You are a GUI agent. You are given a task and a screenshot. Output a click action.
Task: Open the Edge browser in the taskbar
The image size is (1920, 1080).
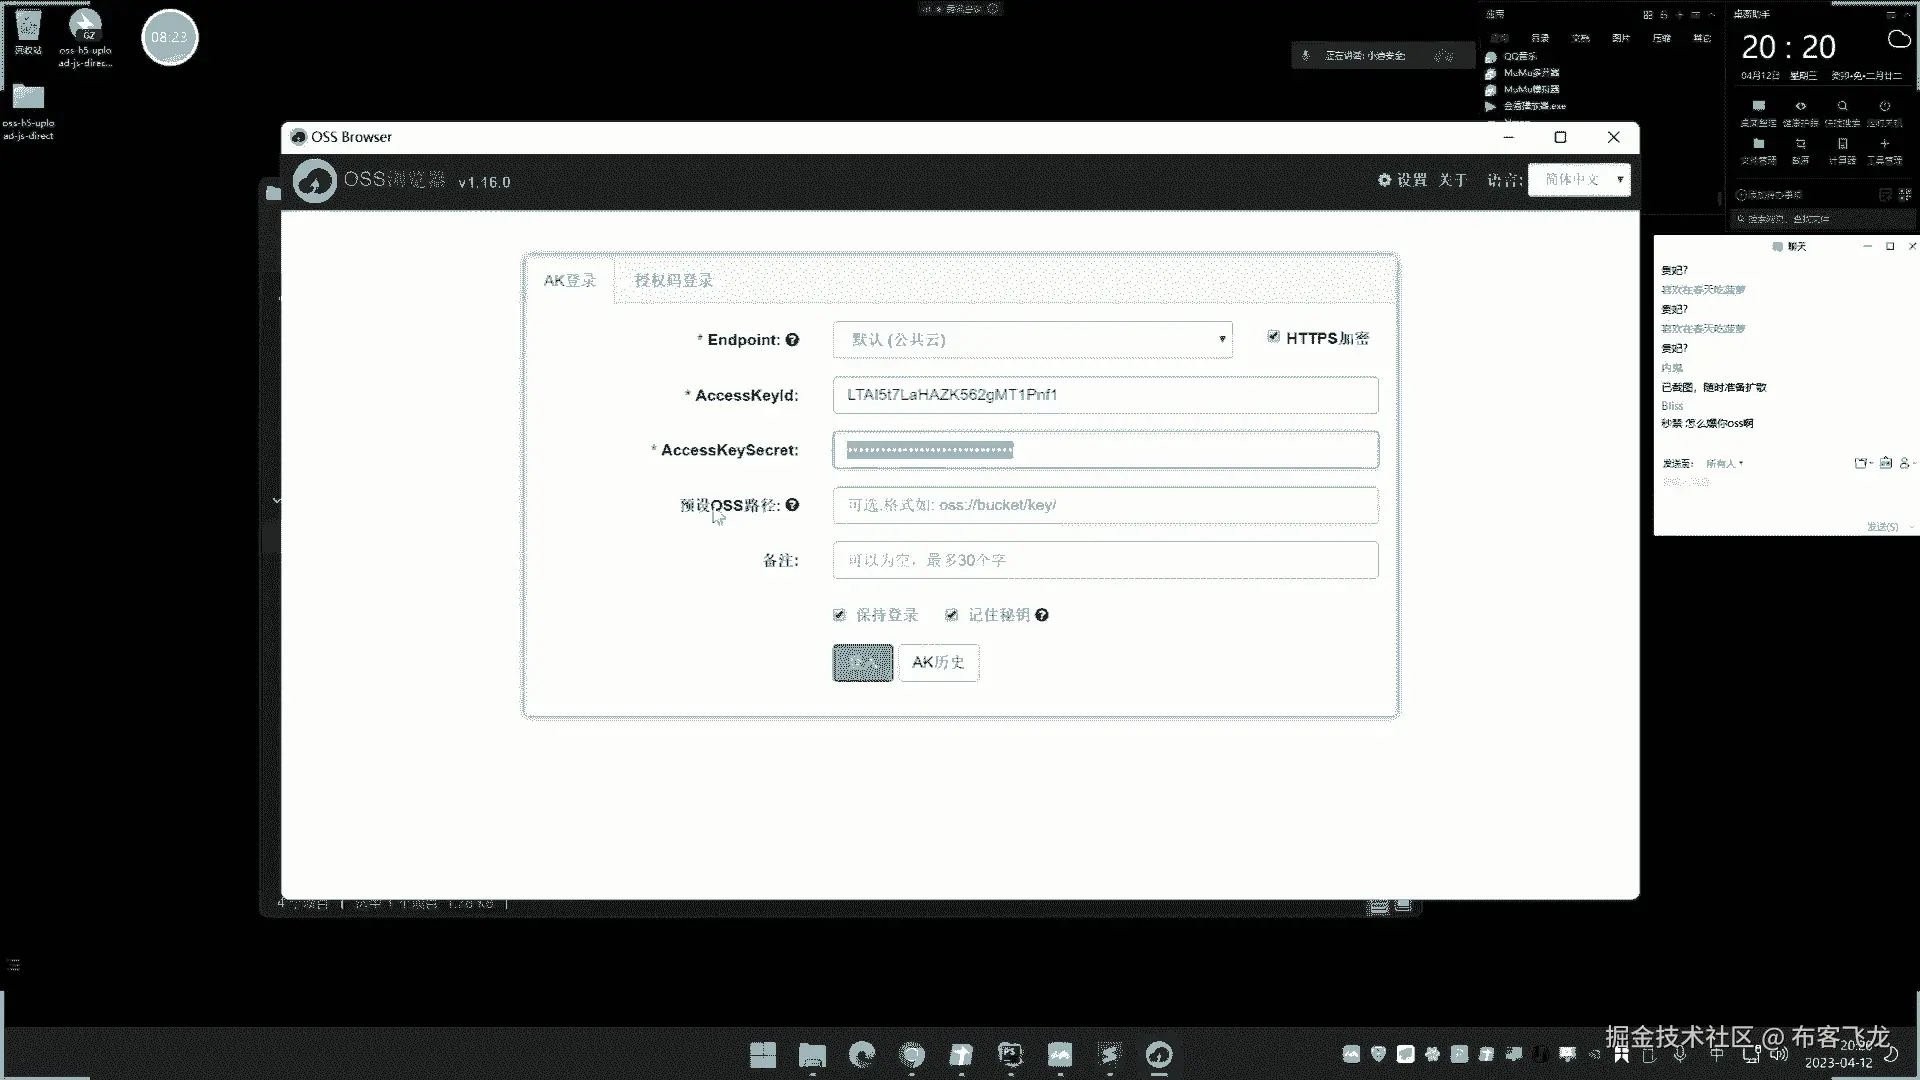pyautogui.click(x=861, y=1054)
